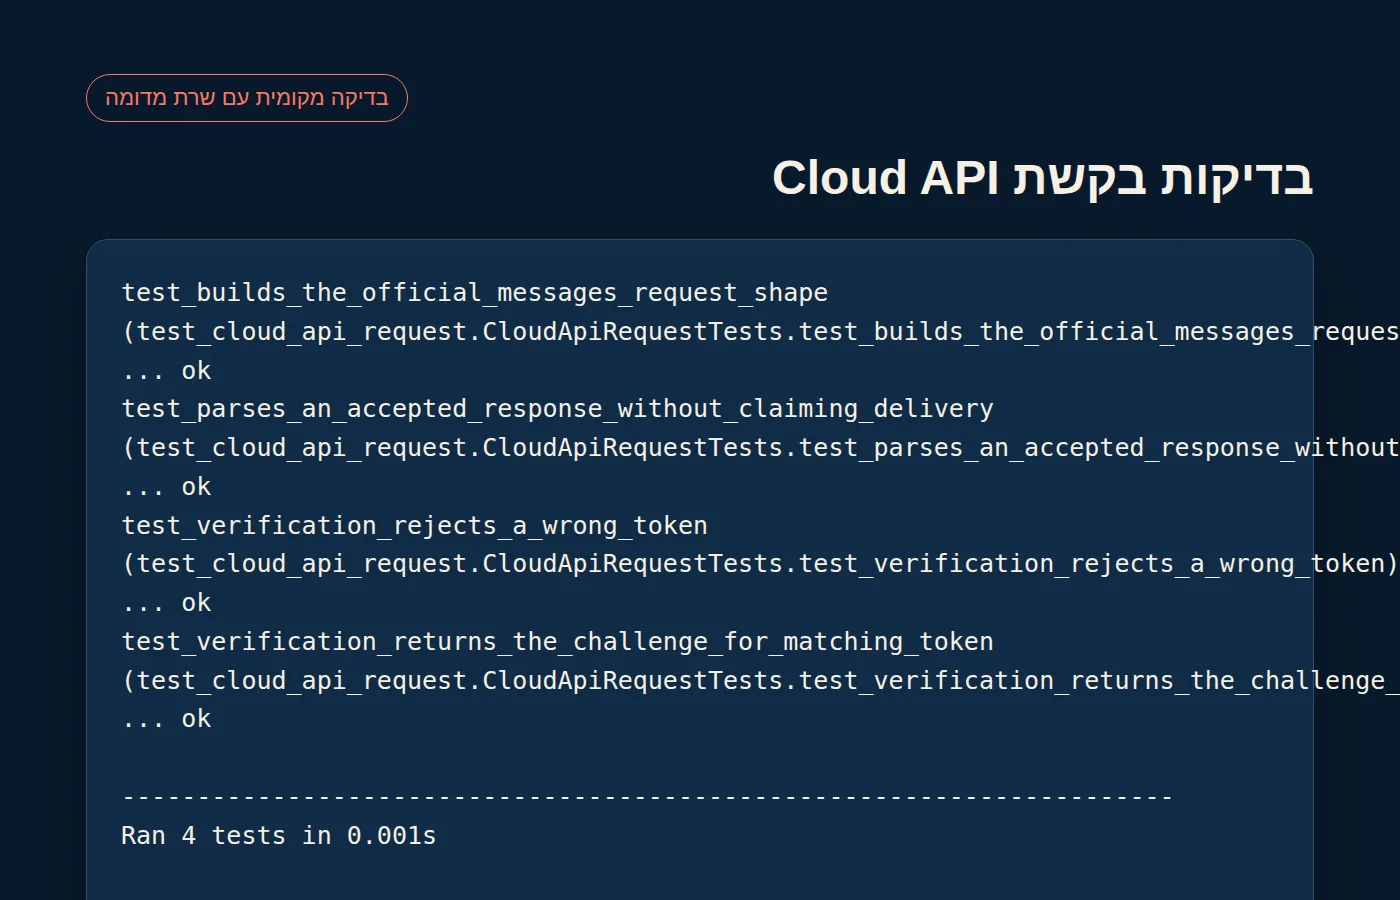Click the ok result for test_builds_the_official_messages_request_shape
This screenshot has height=900, width=1400.
point(196,371)
